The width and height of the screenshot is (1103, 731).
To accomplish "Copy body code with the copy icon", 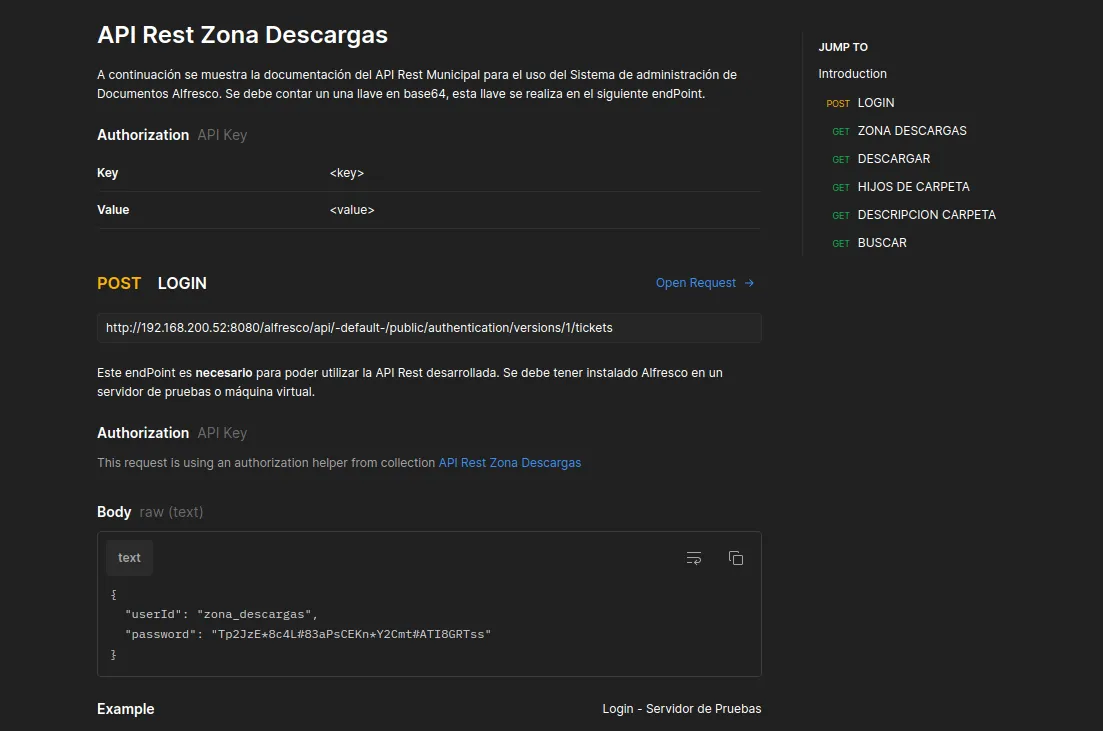I will [736, 558].
